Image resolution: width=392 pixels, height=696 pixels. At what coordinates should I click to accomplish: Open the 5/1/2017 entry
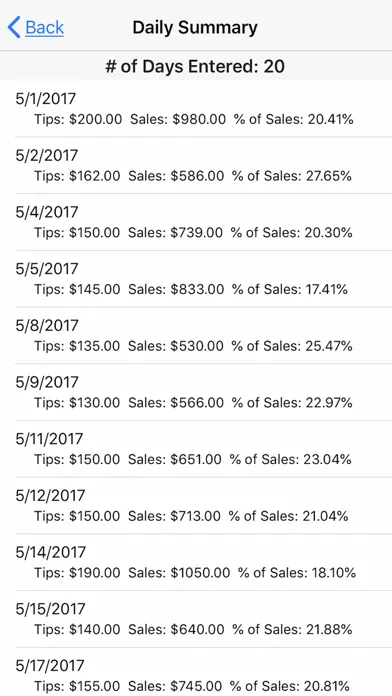[x=196, y=109]
